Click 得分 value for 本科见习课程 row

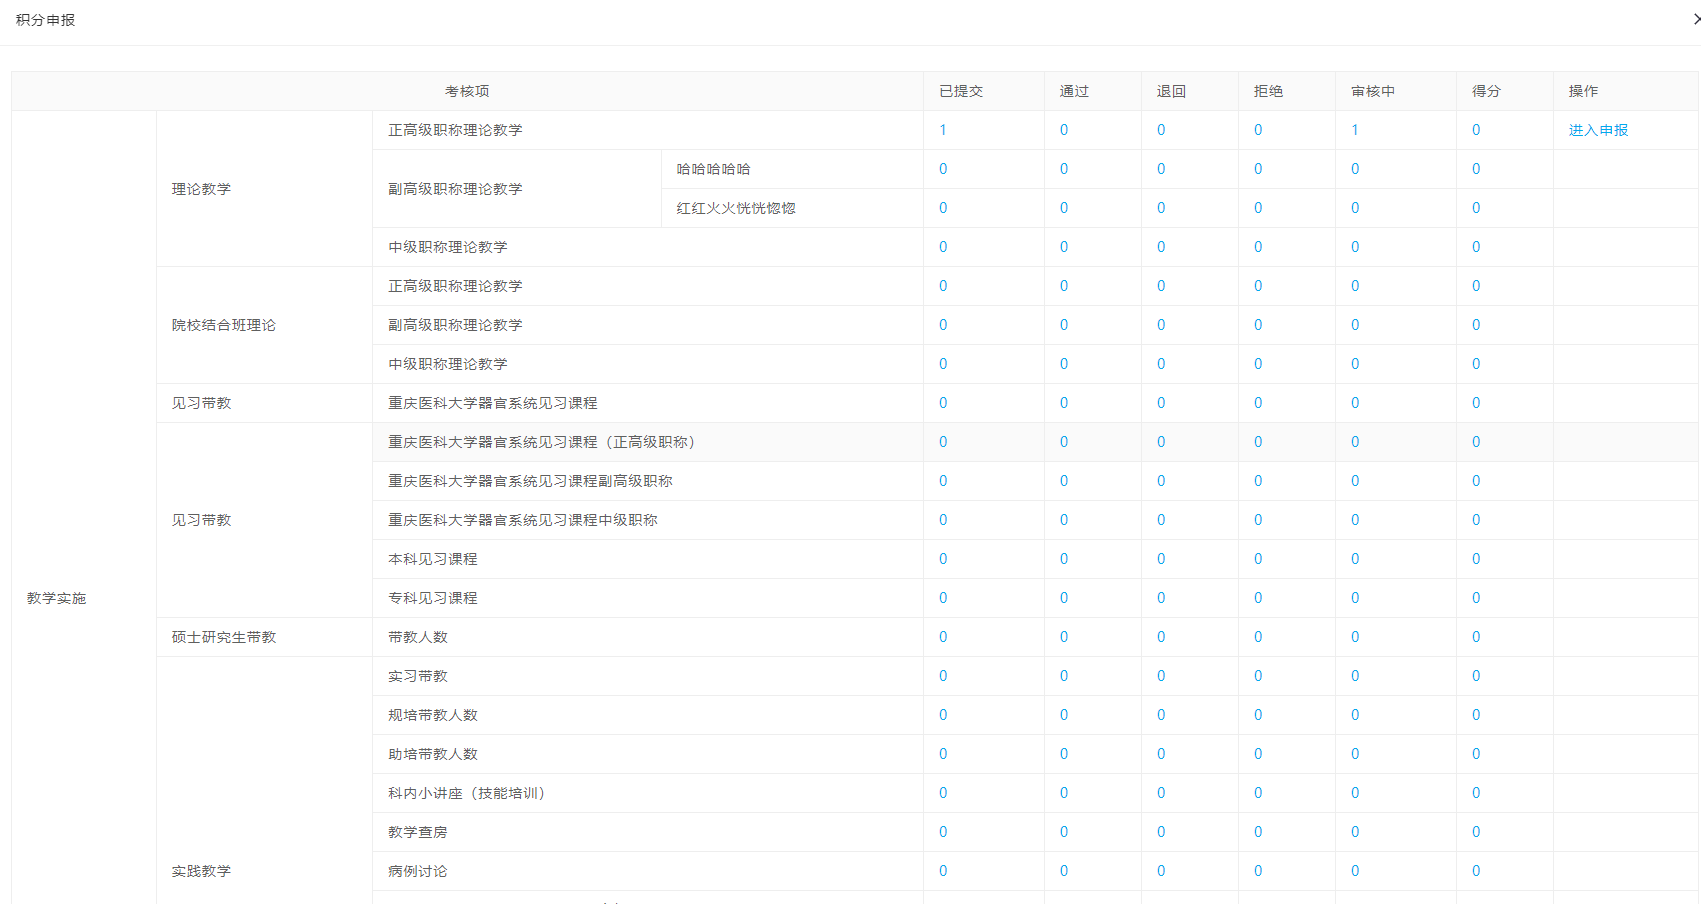coord(1476,559)
